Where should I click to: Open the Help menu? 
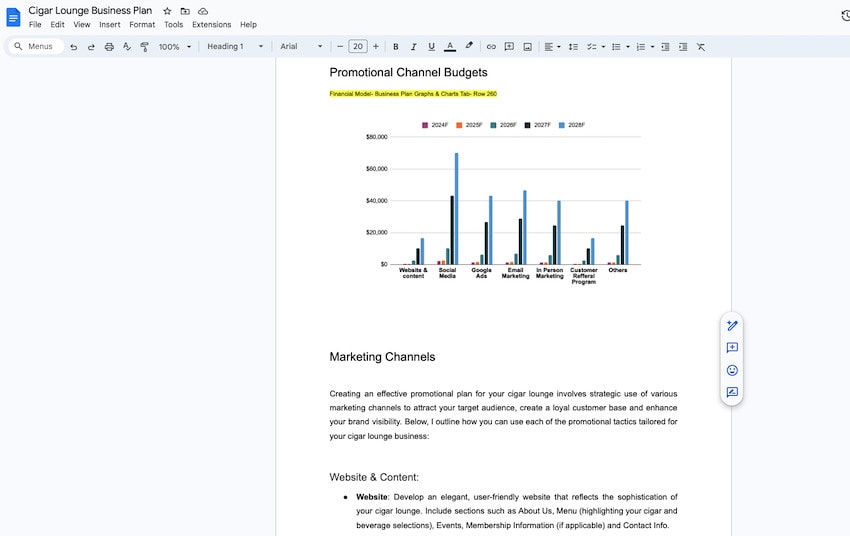(x=248, y=24)
